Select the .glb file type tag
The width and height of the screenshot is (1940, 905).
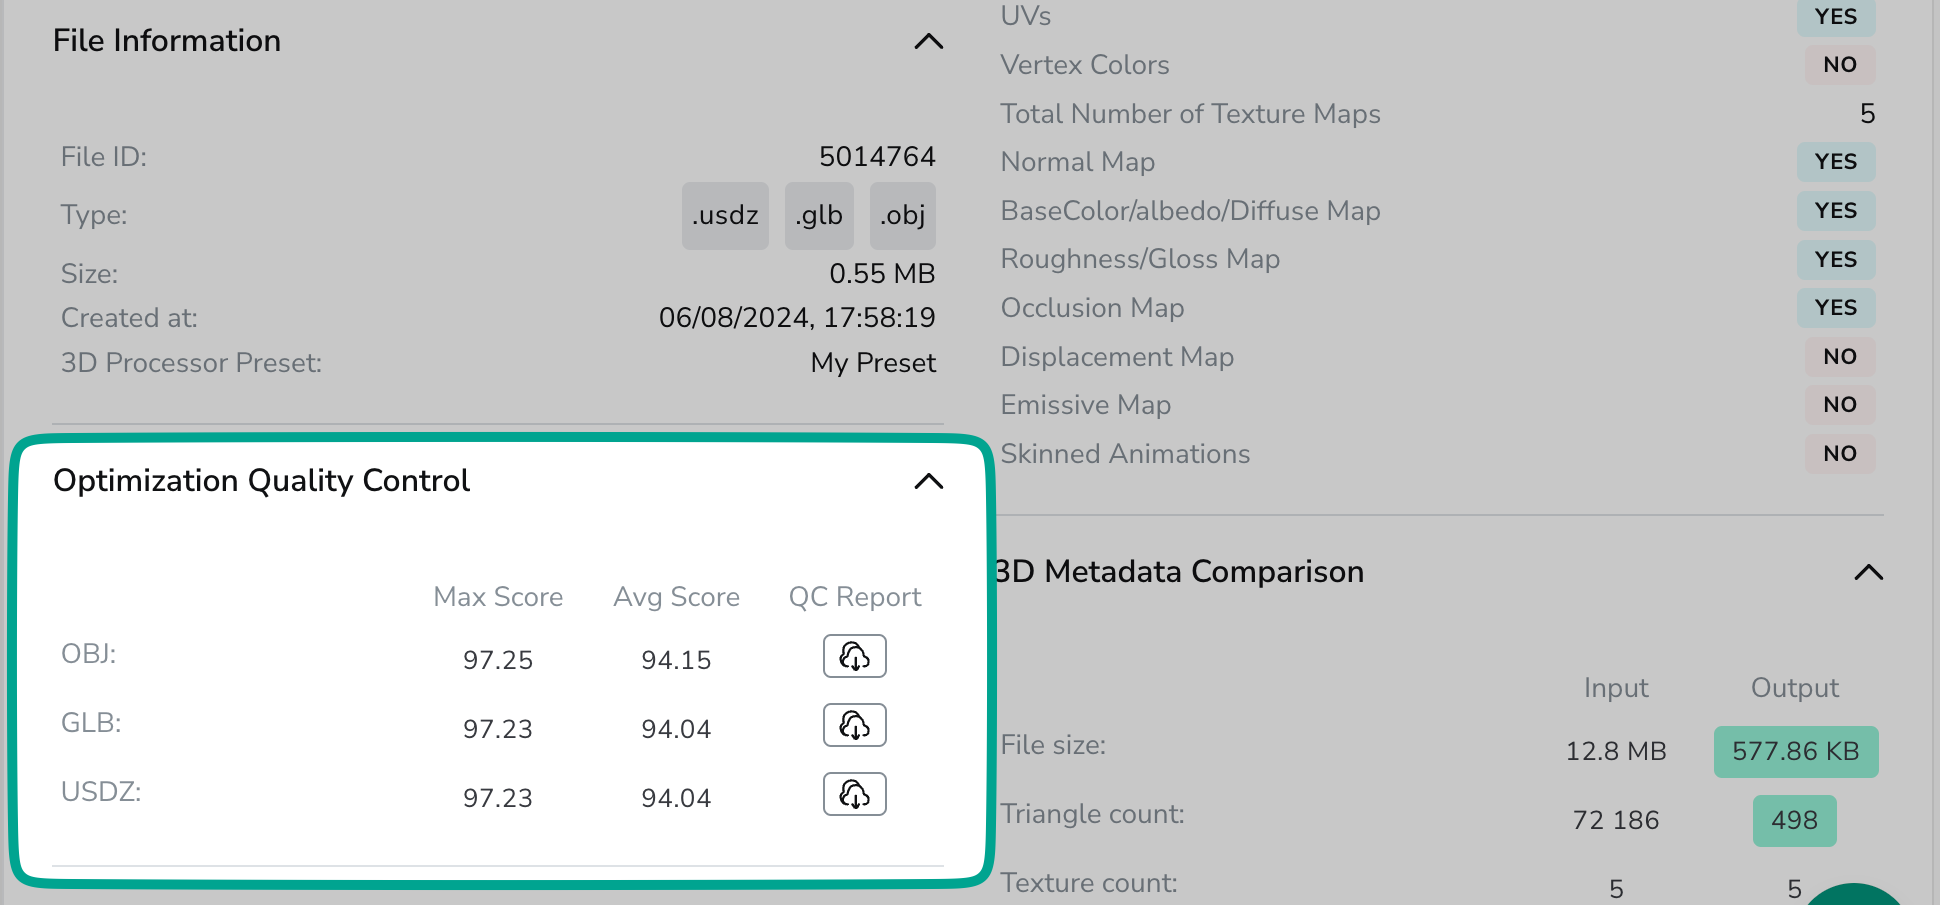[x=819, y=215]
